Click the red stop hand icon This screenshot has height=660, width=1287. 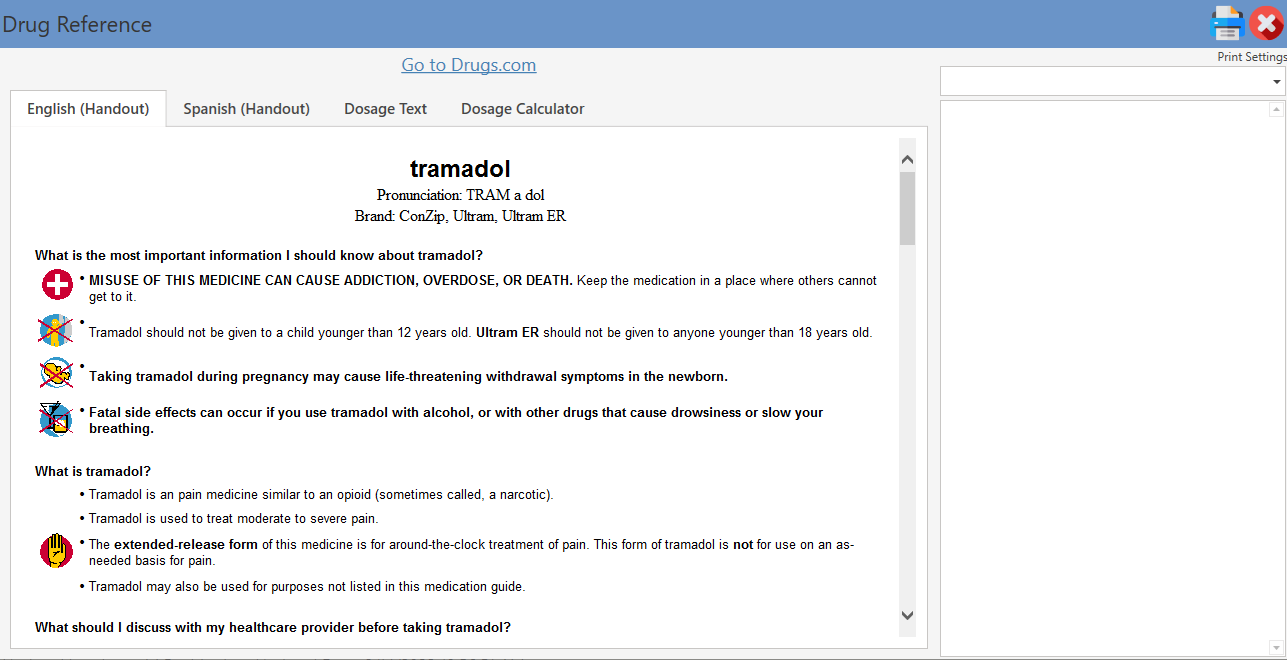[57, 551]
